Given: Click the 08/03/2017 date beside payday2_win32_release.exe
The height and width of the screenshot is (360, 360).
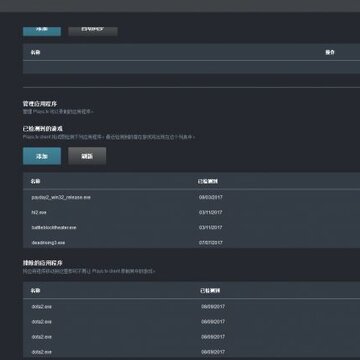Looking at the screenshot, I should (211, 197).
